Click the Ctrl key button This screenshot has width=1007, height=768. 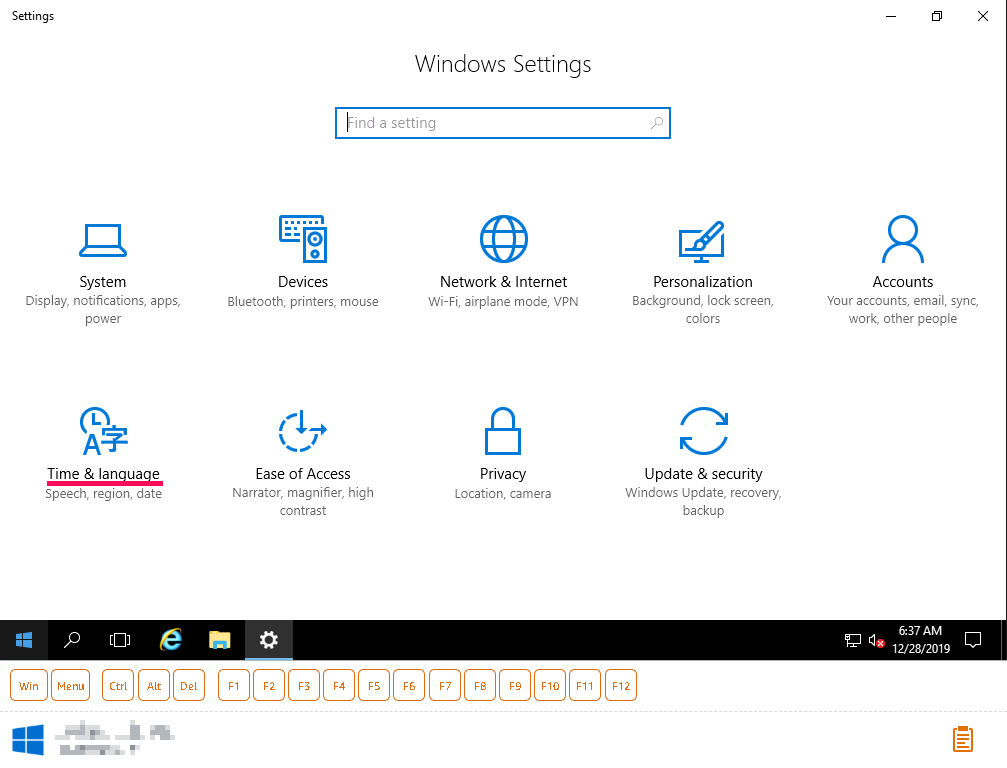(118, 686)
